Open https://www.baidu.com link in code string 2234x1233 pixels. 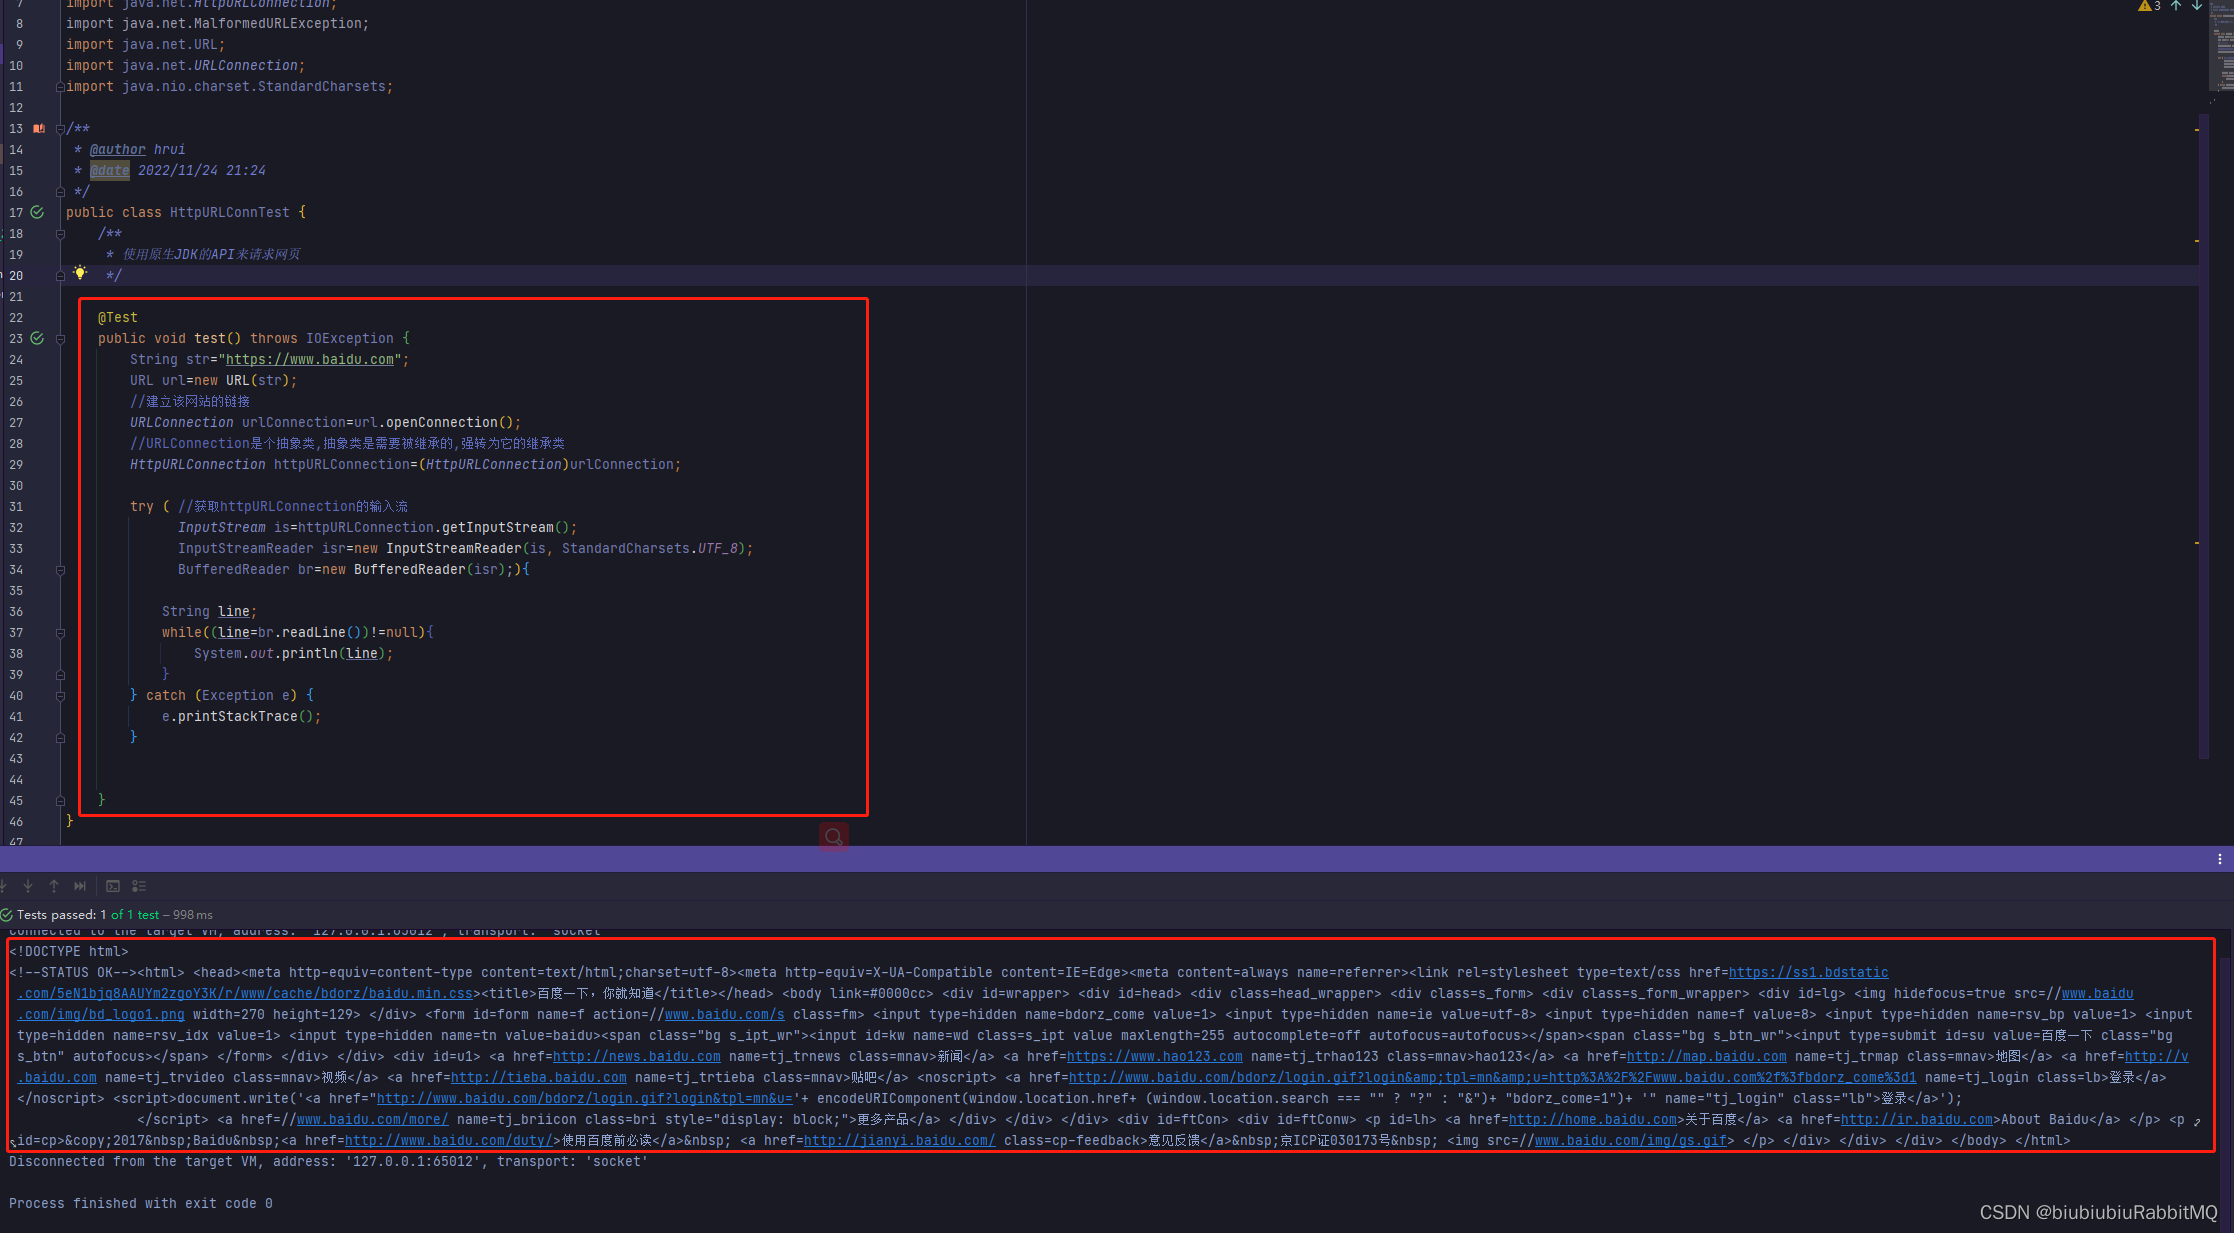point(310,359)
